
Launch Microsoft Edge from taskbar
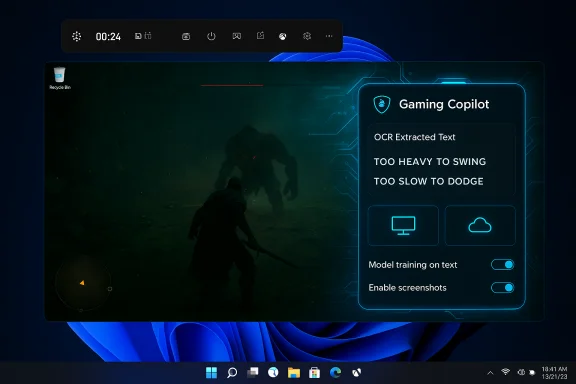coord(335,373)
